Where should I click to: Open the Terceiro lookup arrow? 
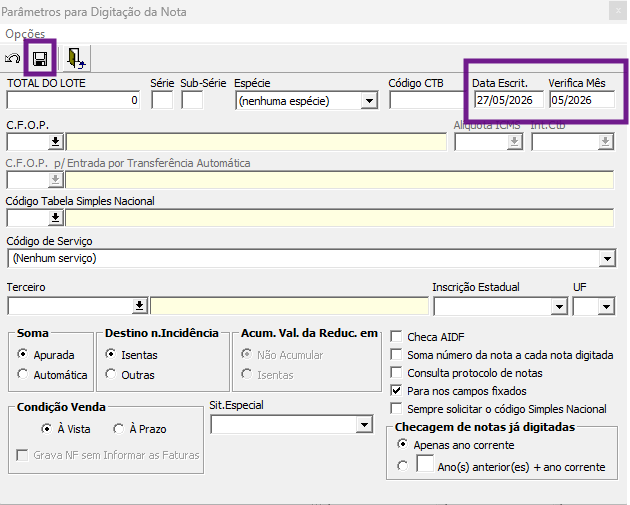pyautogui.click(x=139, y=306)
